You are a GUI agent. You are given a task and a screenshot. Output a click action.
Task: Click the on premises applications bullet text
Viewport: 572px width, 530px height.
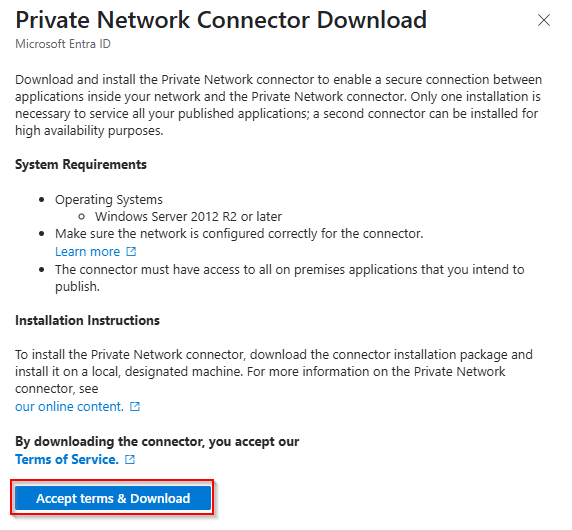click(290, 278)
